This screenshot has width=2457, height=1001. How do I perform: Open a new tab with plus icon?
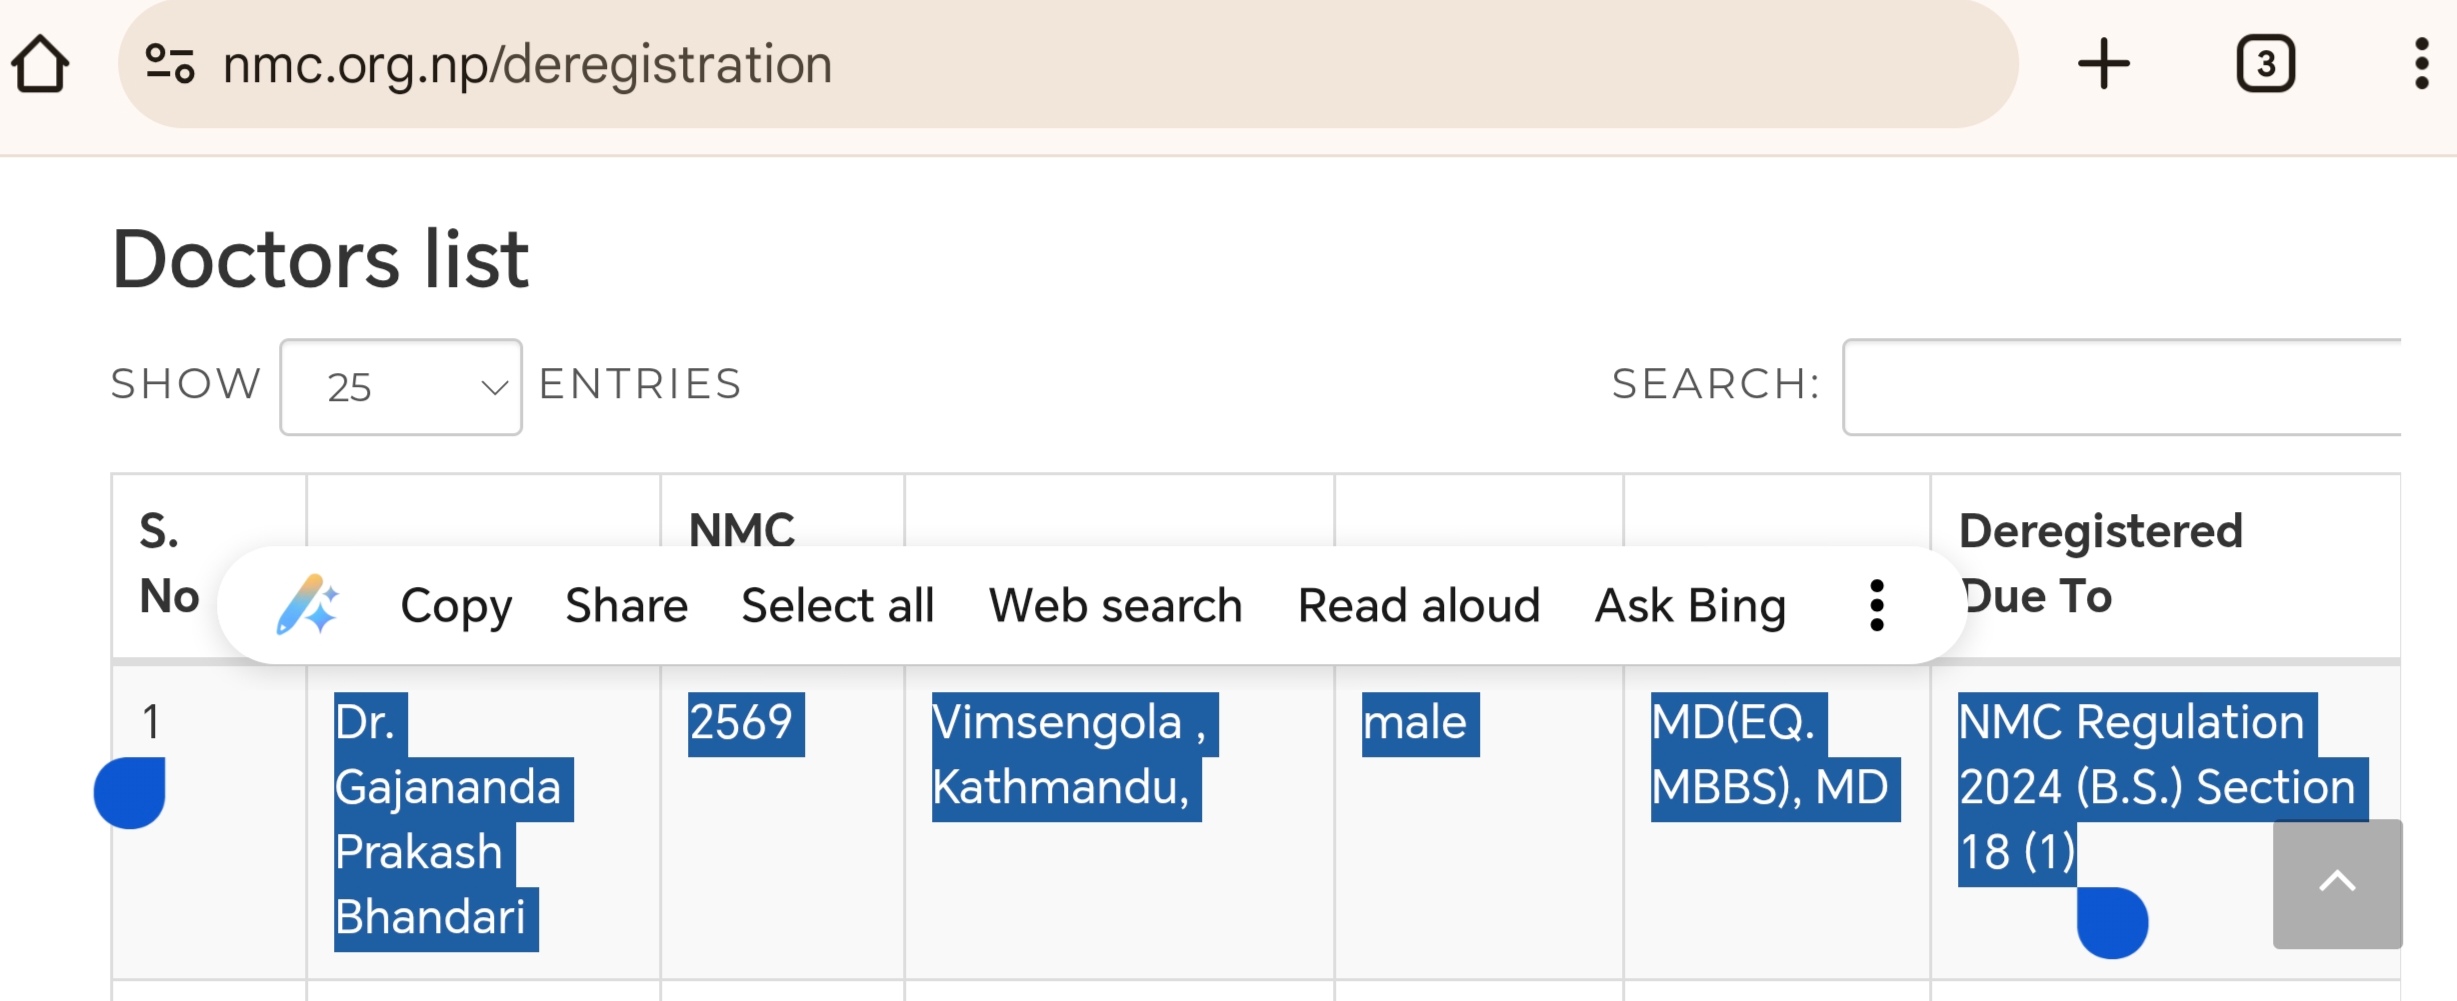[x=2103, y=64]
